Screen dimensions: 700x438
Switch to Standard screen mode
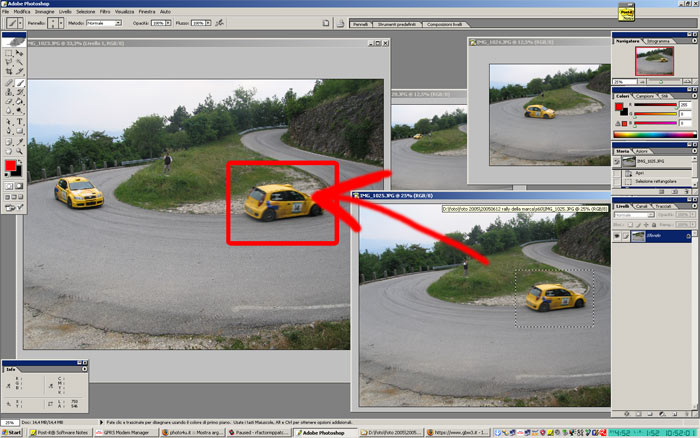[7, 197]
